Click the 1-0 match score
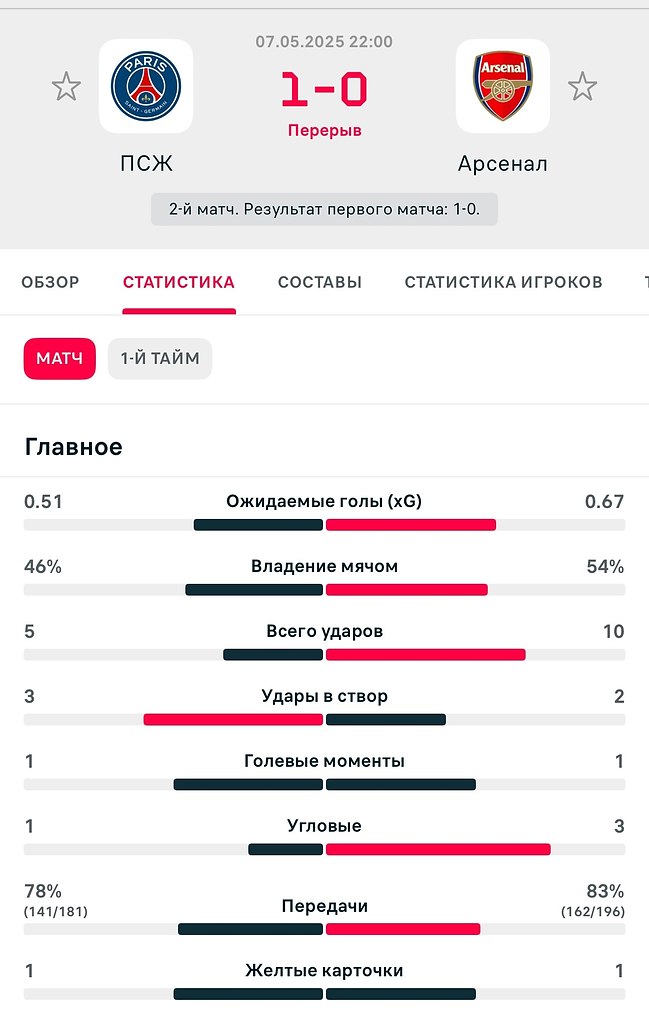Viewport: 649px width, 1024px height. tap(324, 89)
